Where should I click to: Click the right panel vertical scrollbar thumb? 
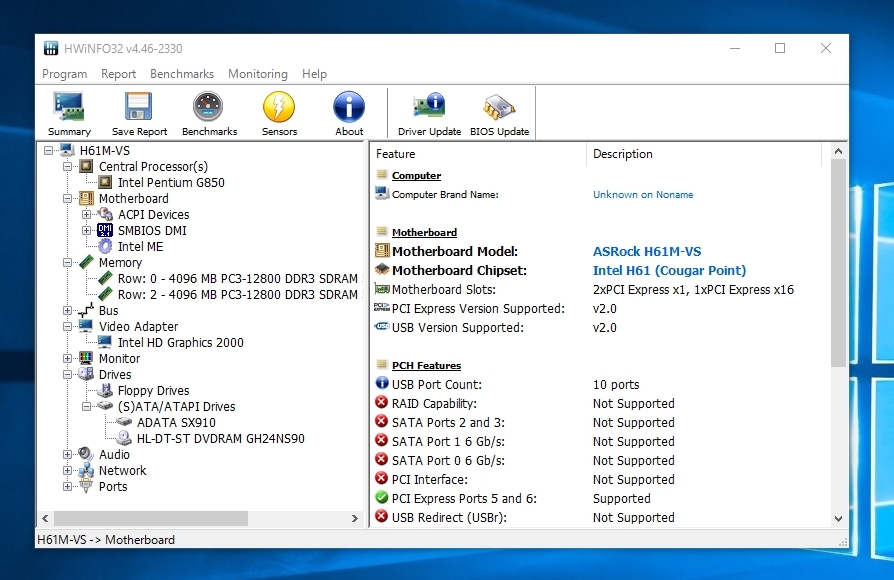click(838, 263)
